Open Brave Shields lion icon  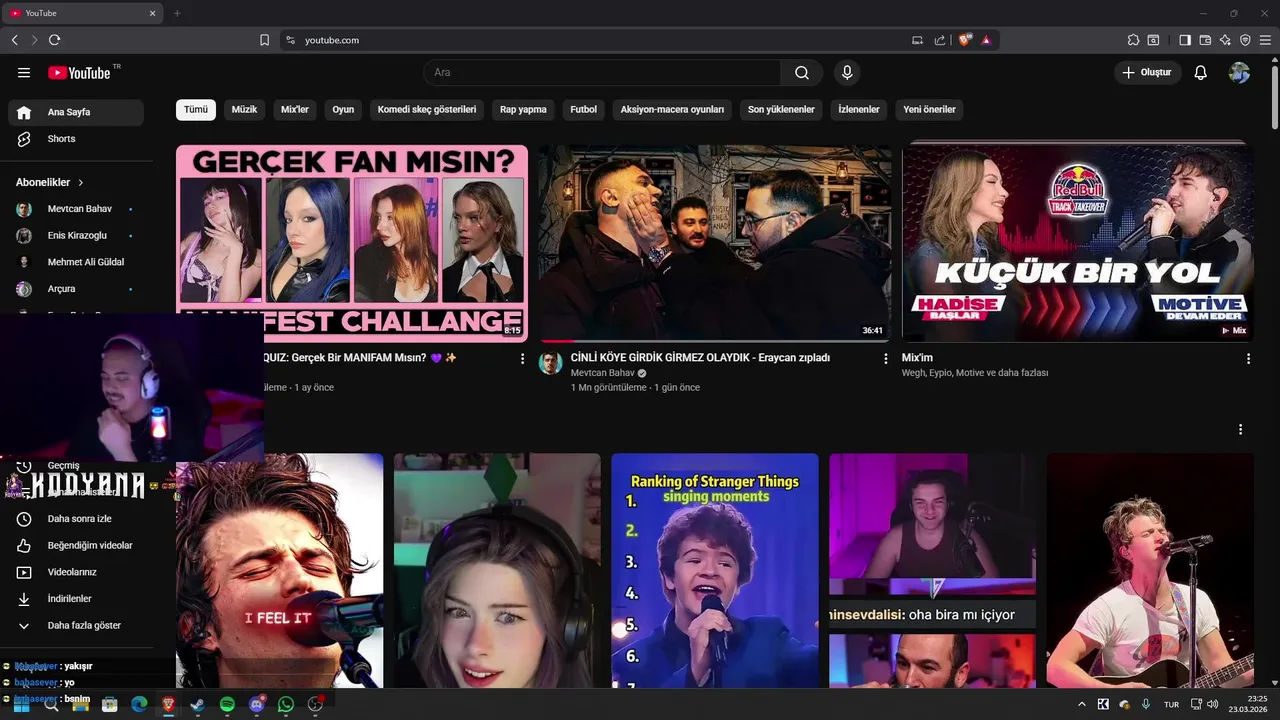pyautogui.click(x=965, y=40)
